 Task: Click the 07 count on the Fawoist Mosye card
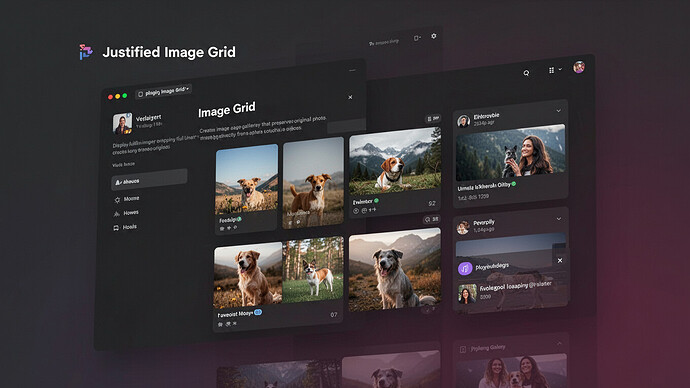(334, 315)
